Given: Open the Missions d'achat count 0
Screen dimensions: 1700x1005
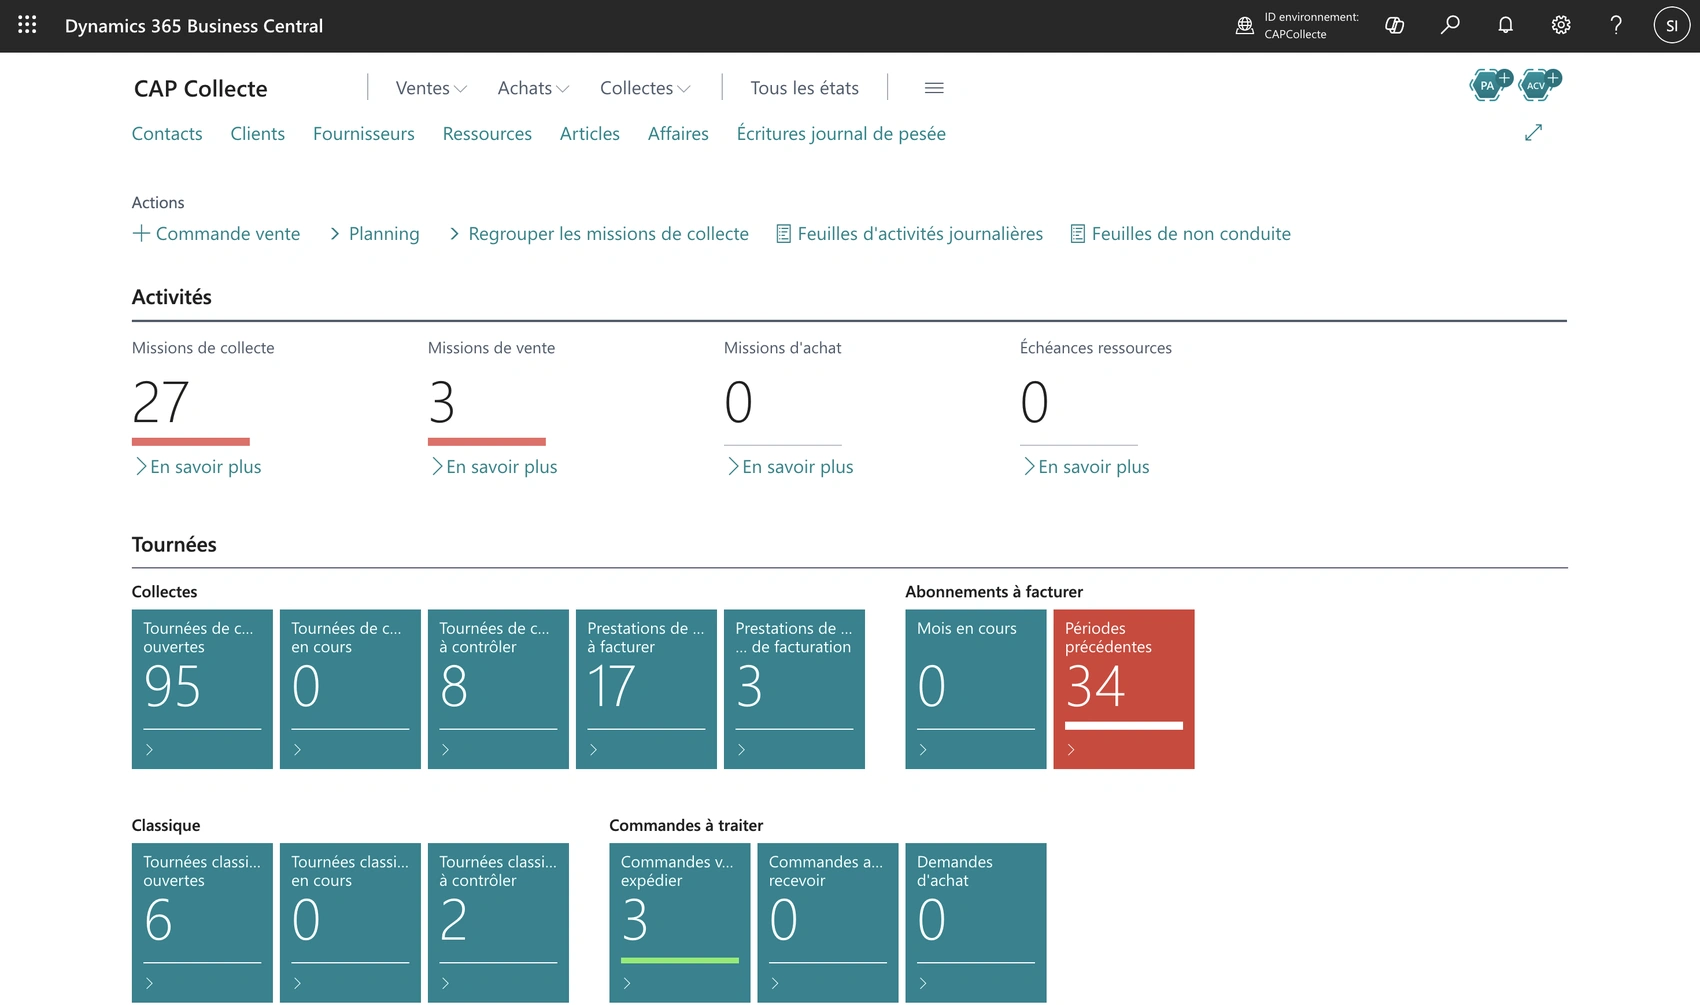Looking at the screenshot, I should (738, 403).
